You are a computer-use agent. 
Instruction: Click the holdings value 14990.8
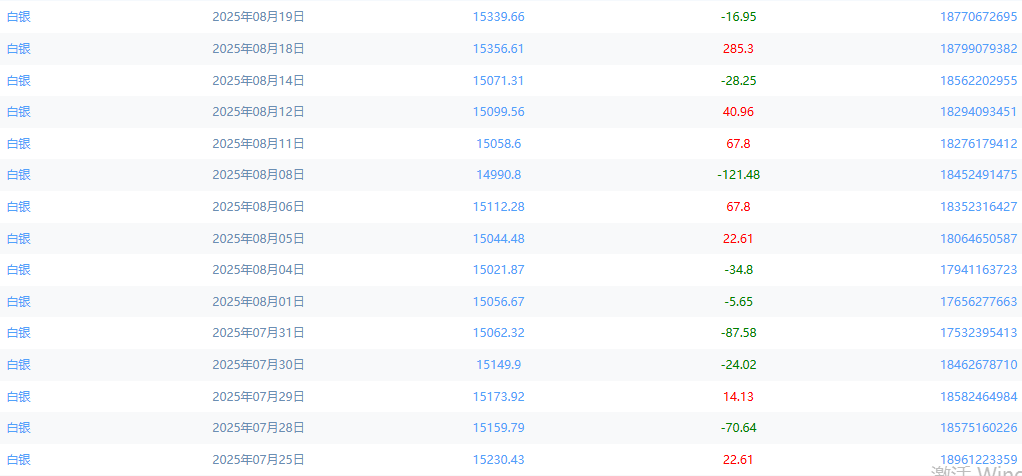499,175
